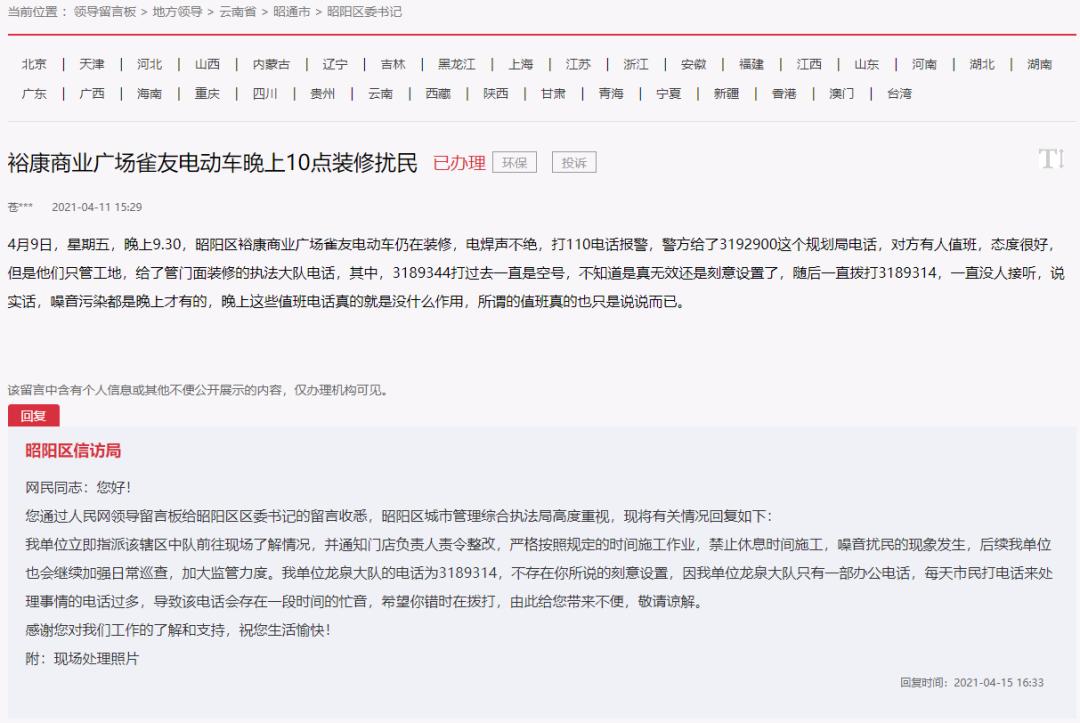Click 北京 in the region navigation bar

[34, 63]
